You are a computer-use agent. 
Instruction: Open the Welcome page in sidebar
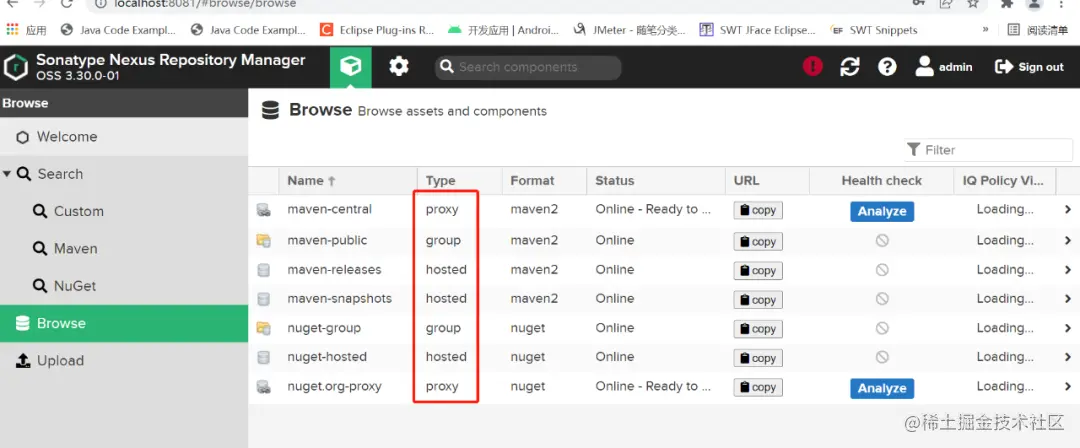[124, 137]
